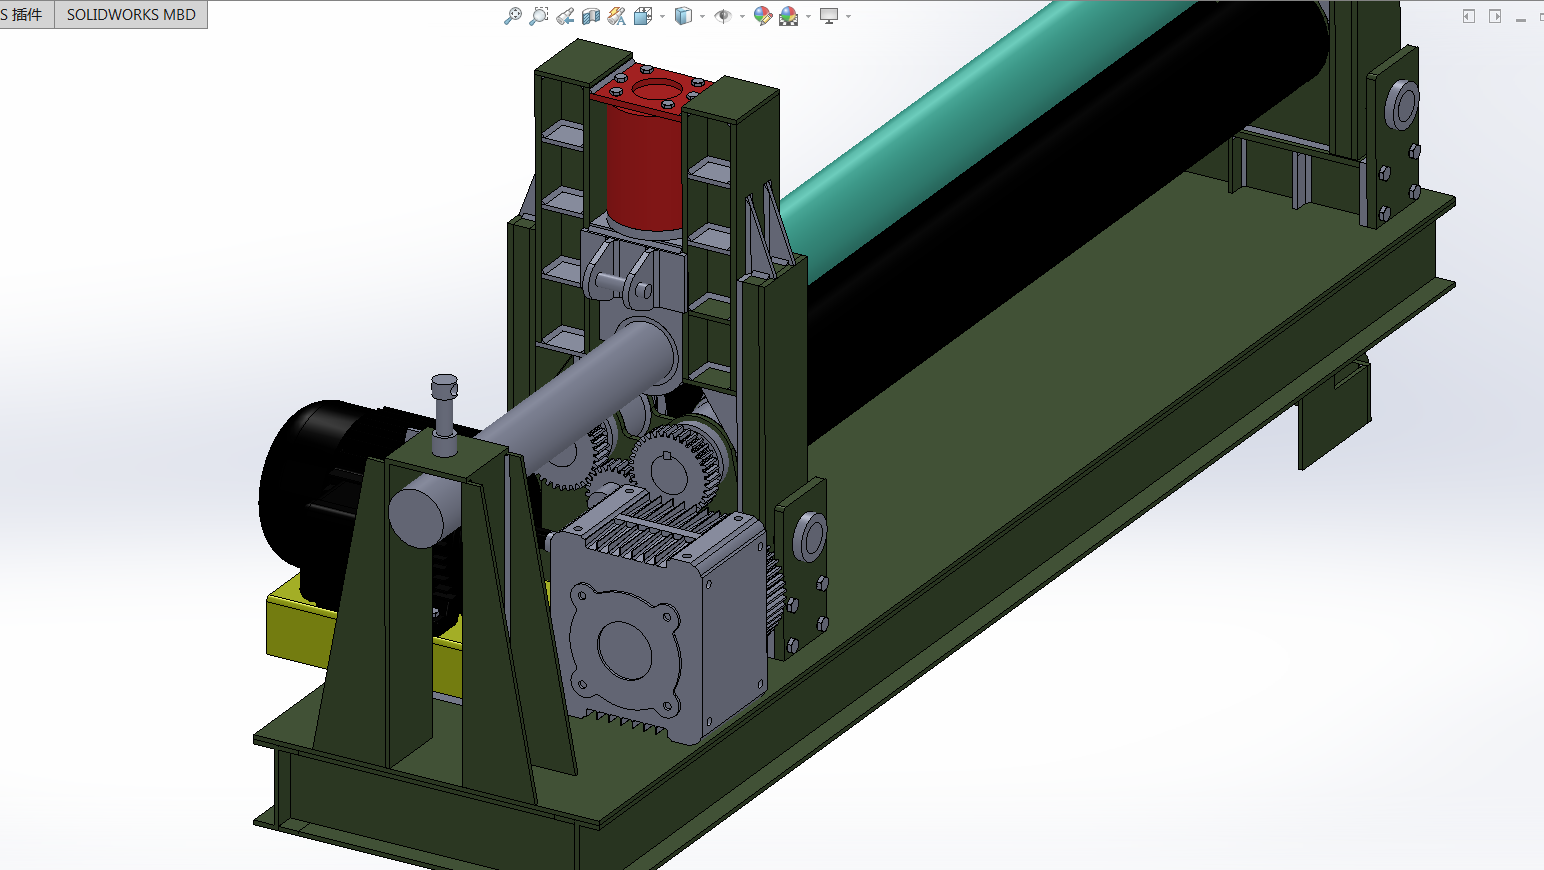Image resolution: width=1544 pixels, height=870 pixels.
Task: Click the View Settings monitor icon
Action: pos(829,16)
